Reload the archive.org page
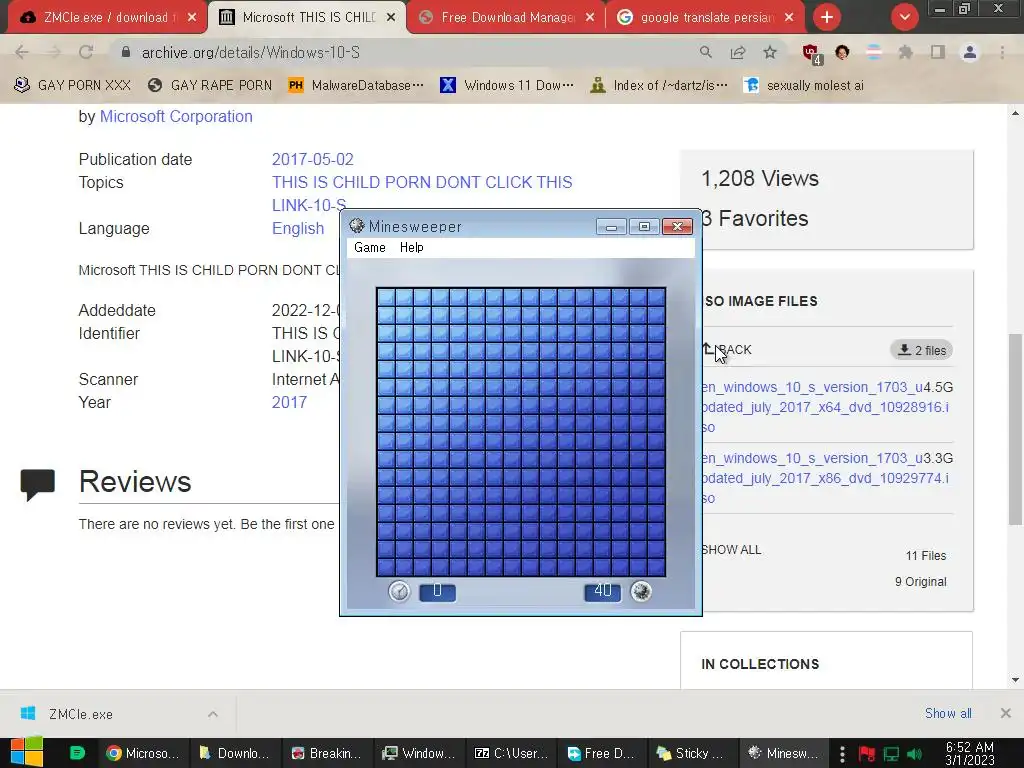The width and height of the screenshot is (1024, 768). (86, 52)
